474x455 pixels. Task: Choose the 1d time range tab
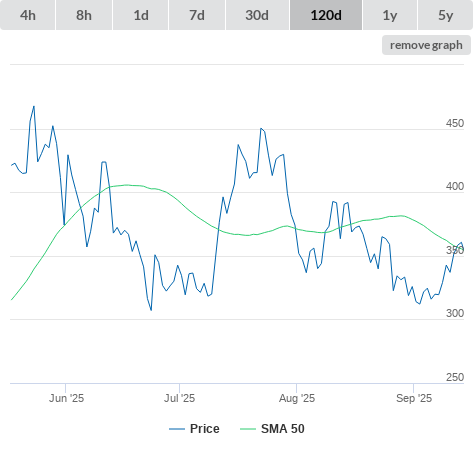(x=141, y=15)
